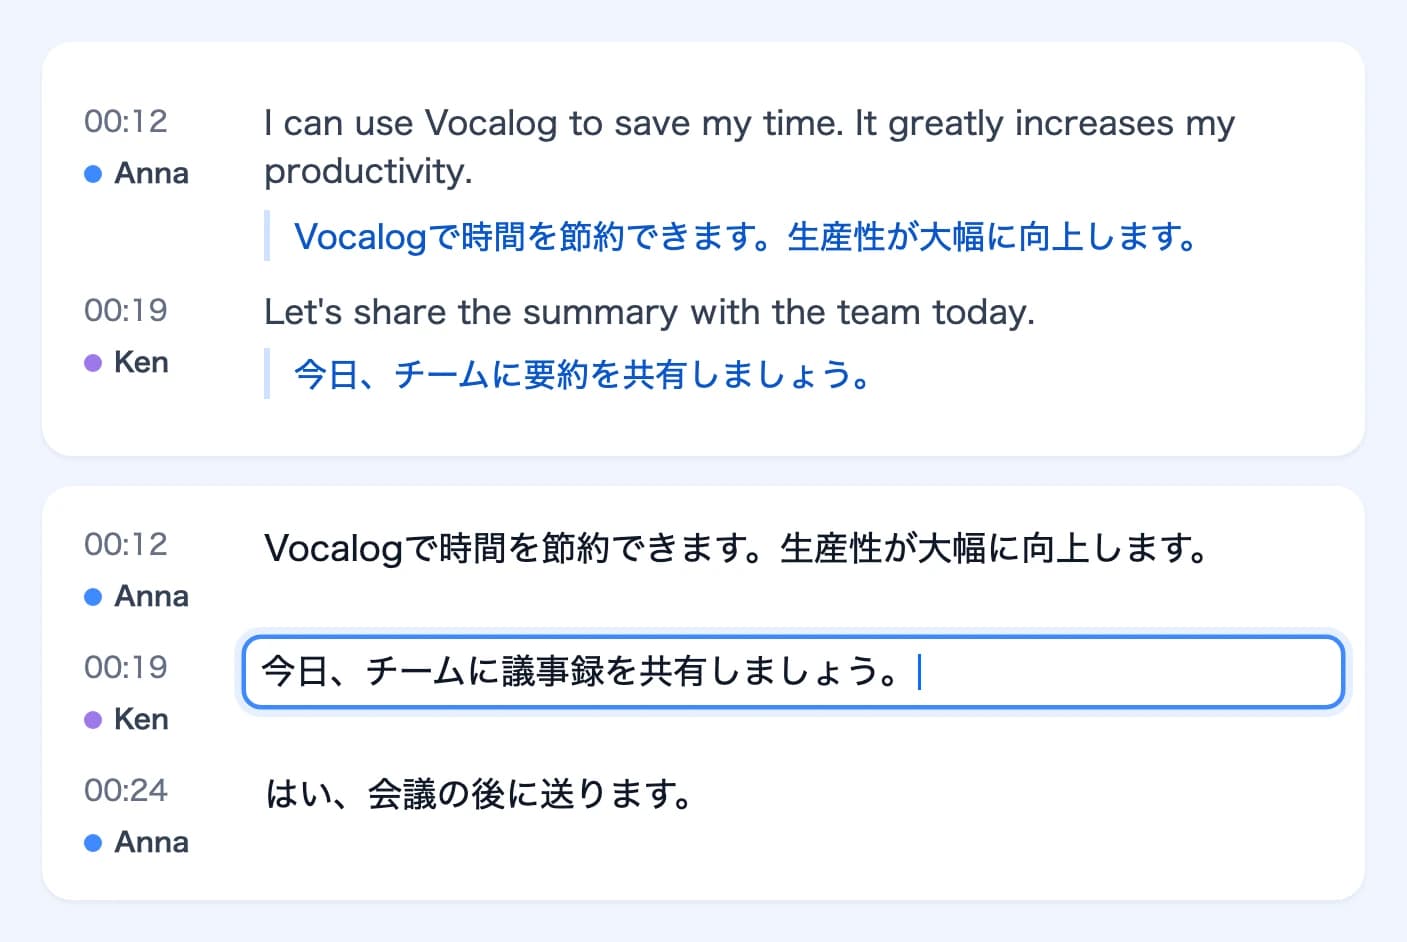This screenshot has width=1407, height=942.
Task: Click the Anna speaker name in top card
Action: click(x=151, y=173)
